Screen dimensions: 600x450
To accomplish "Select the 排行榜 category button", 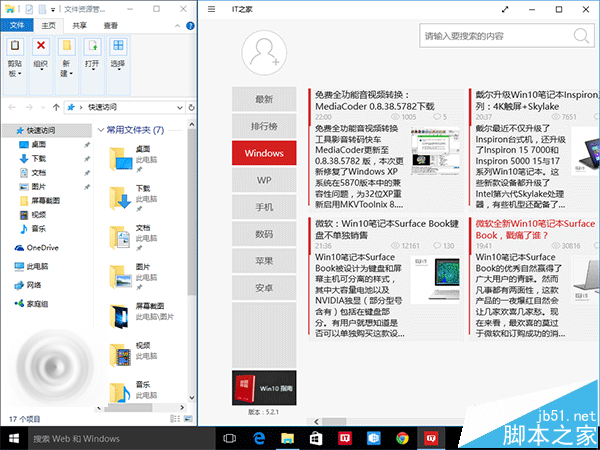I will 264,125.
